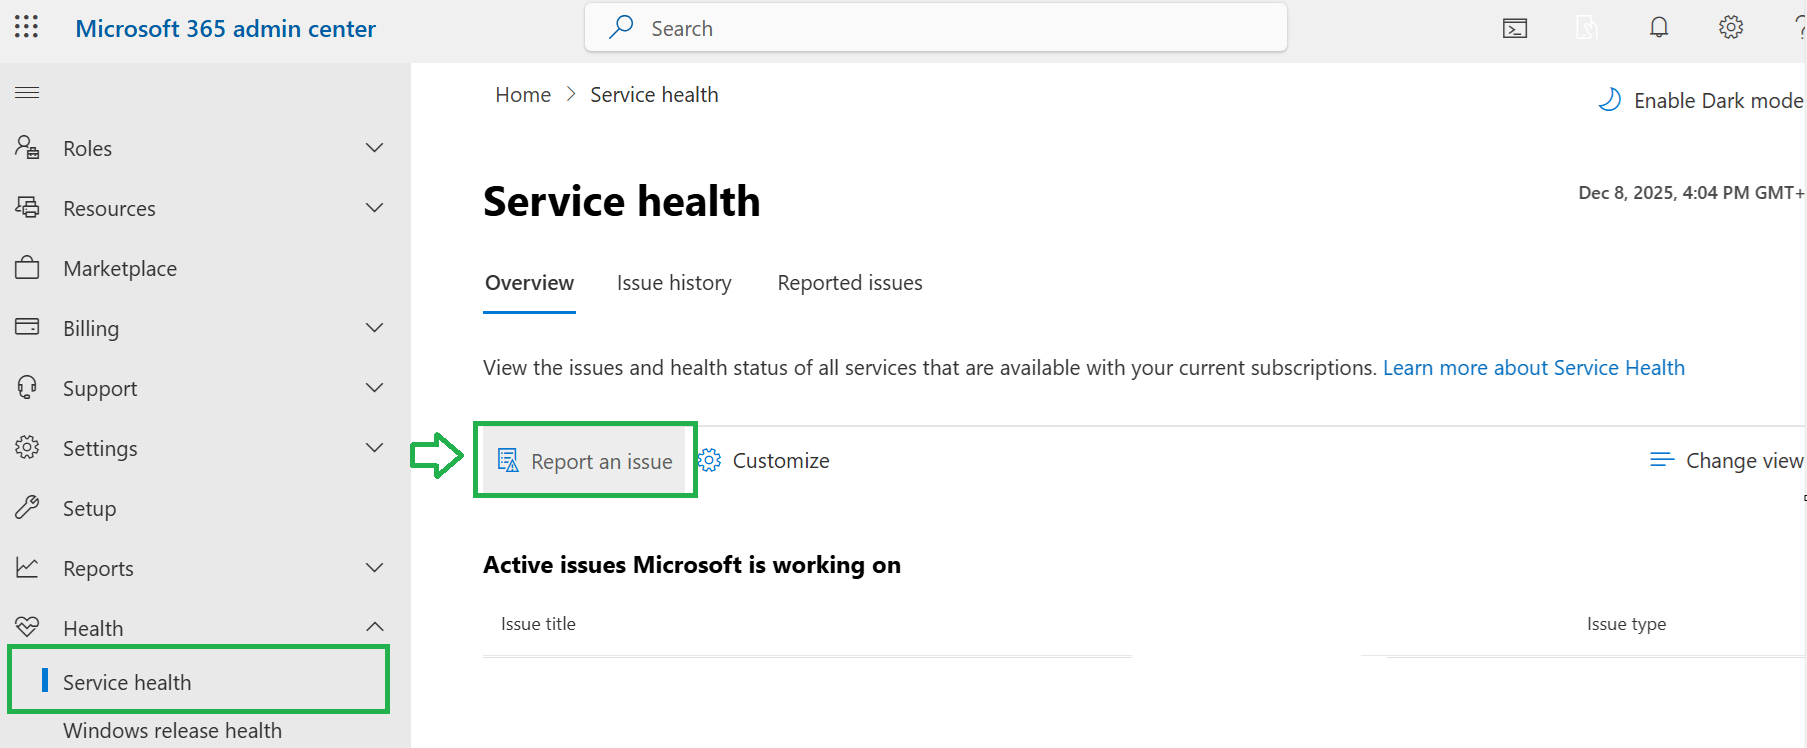Click the document icon beside Cloud Shell
Viewport: 1807px width, 748px height.
pyautogui.click(x=1587, y=28)
